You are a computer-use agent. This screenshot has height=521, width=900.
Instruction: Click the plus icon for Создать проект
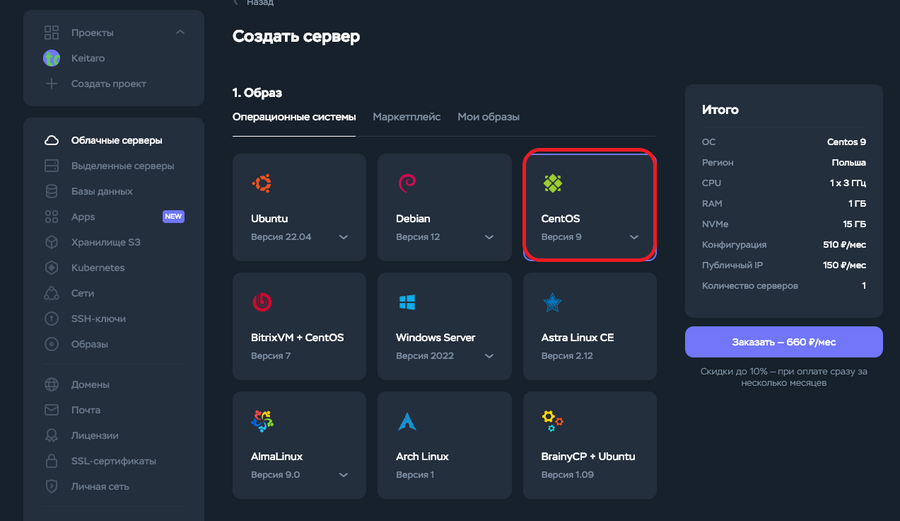(52, 84)
